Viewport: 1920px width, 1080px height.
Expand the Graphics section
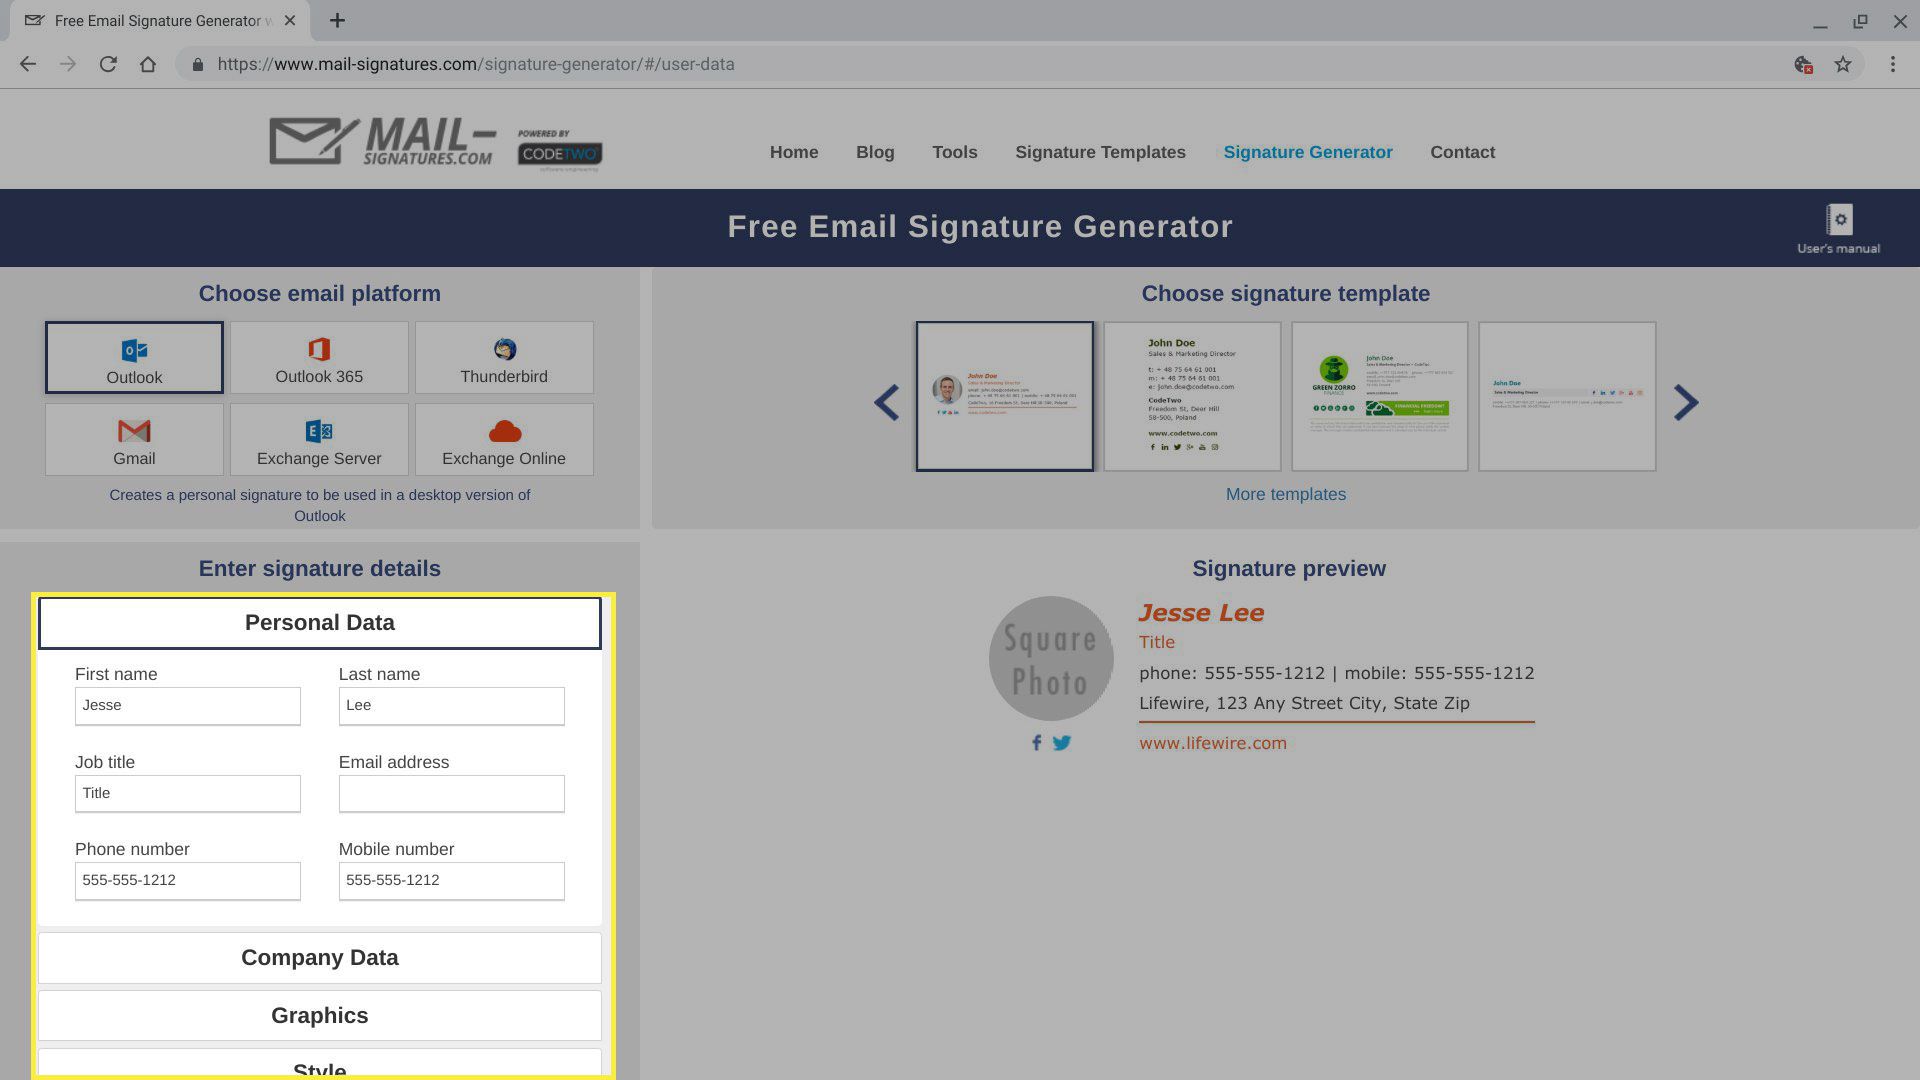coord(319,1014)
